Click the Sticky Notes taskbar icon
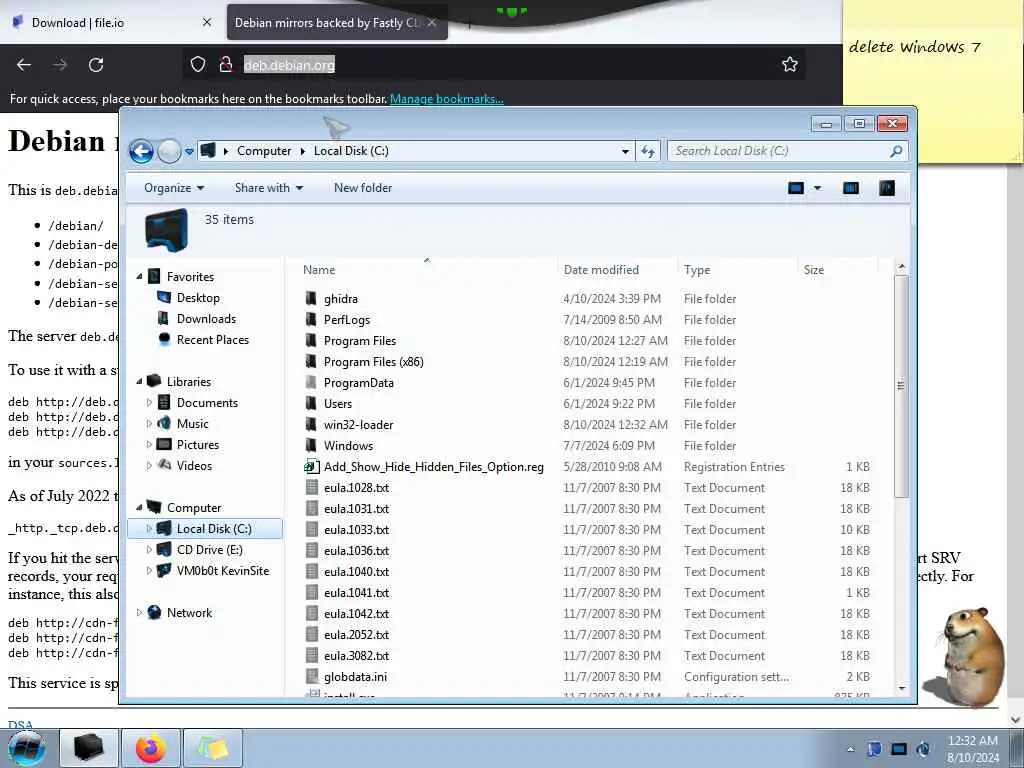This screenshot has height=768, width=1024. [213, 748]
